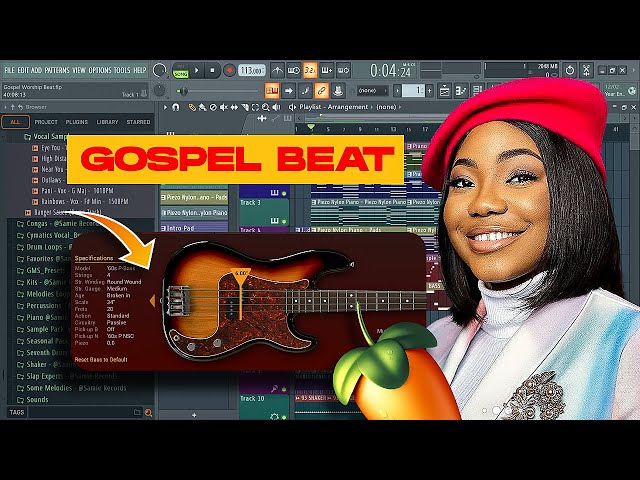640x480 pixels.
Task: Click the orange keyboard icon in the toolbar
Action: [x=272, y=91]
